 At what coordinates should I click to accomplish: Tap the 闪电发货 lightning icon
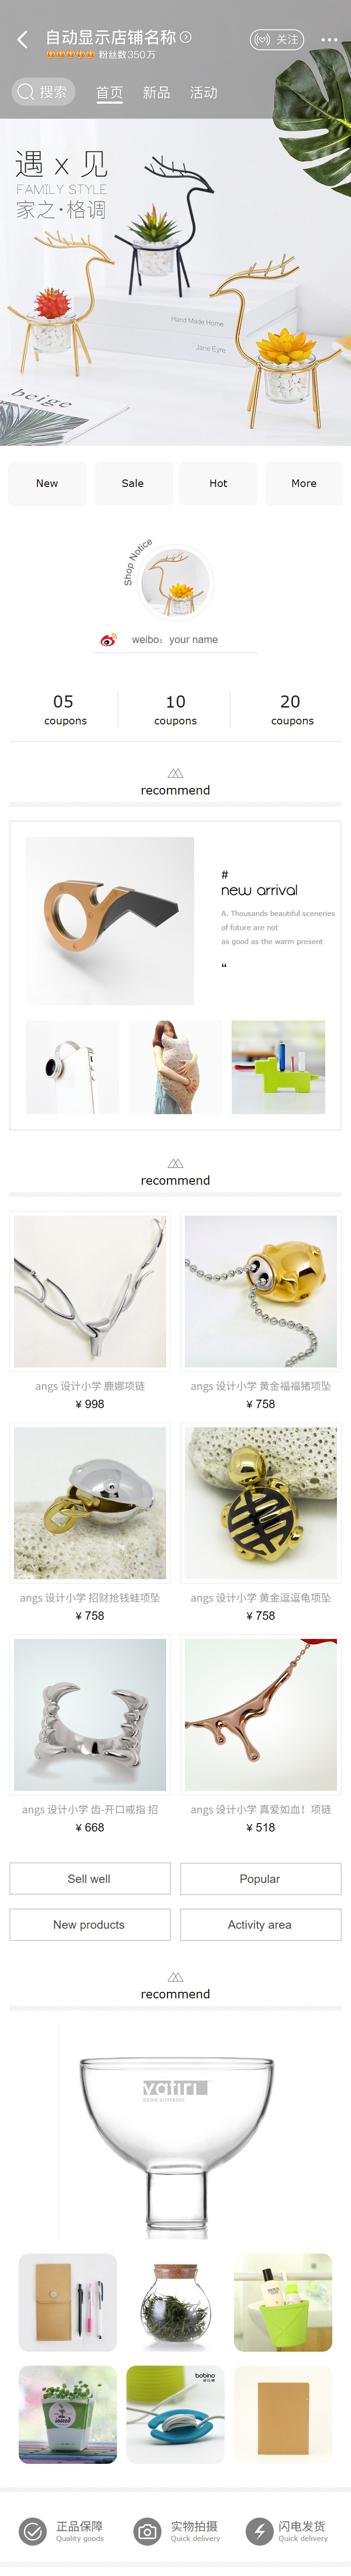(259, 2531)
